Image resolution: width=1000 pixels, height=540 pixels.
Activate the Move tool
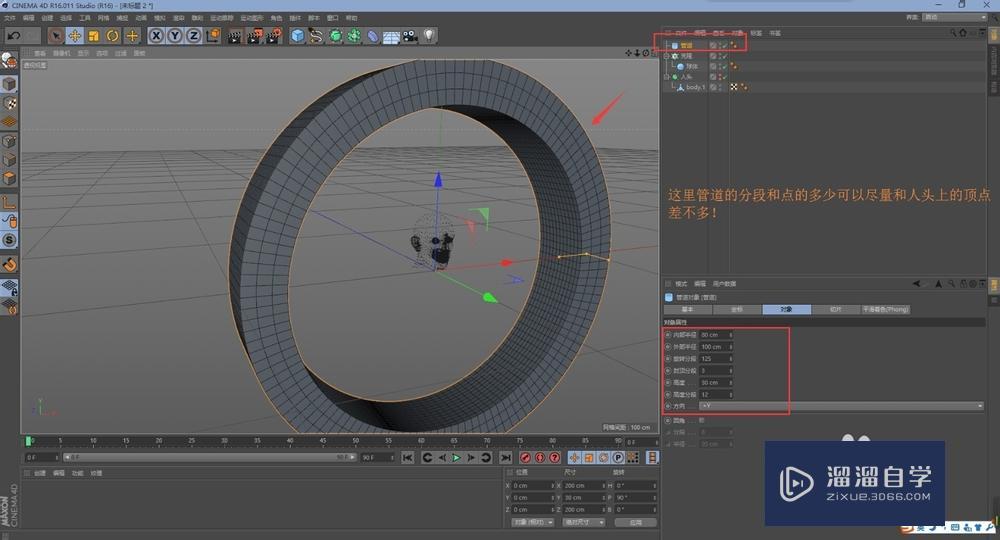click(x=75, y=36)
